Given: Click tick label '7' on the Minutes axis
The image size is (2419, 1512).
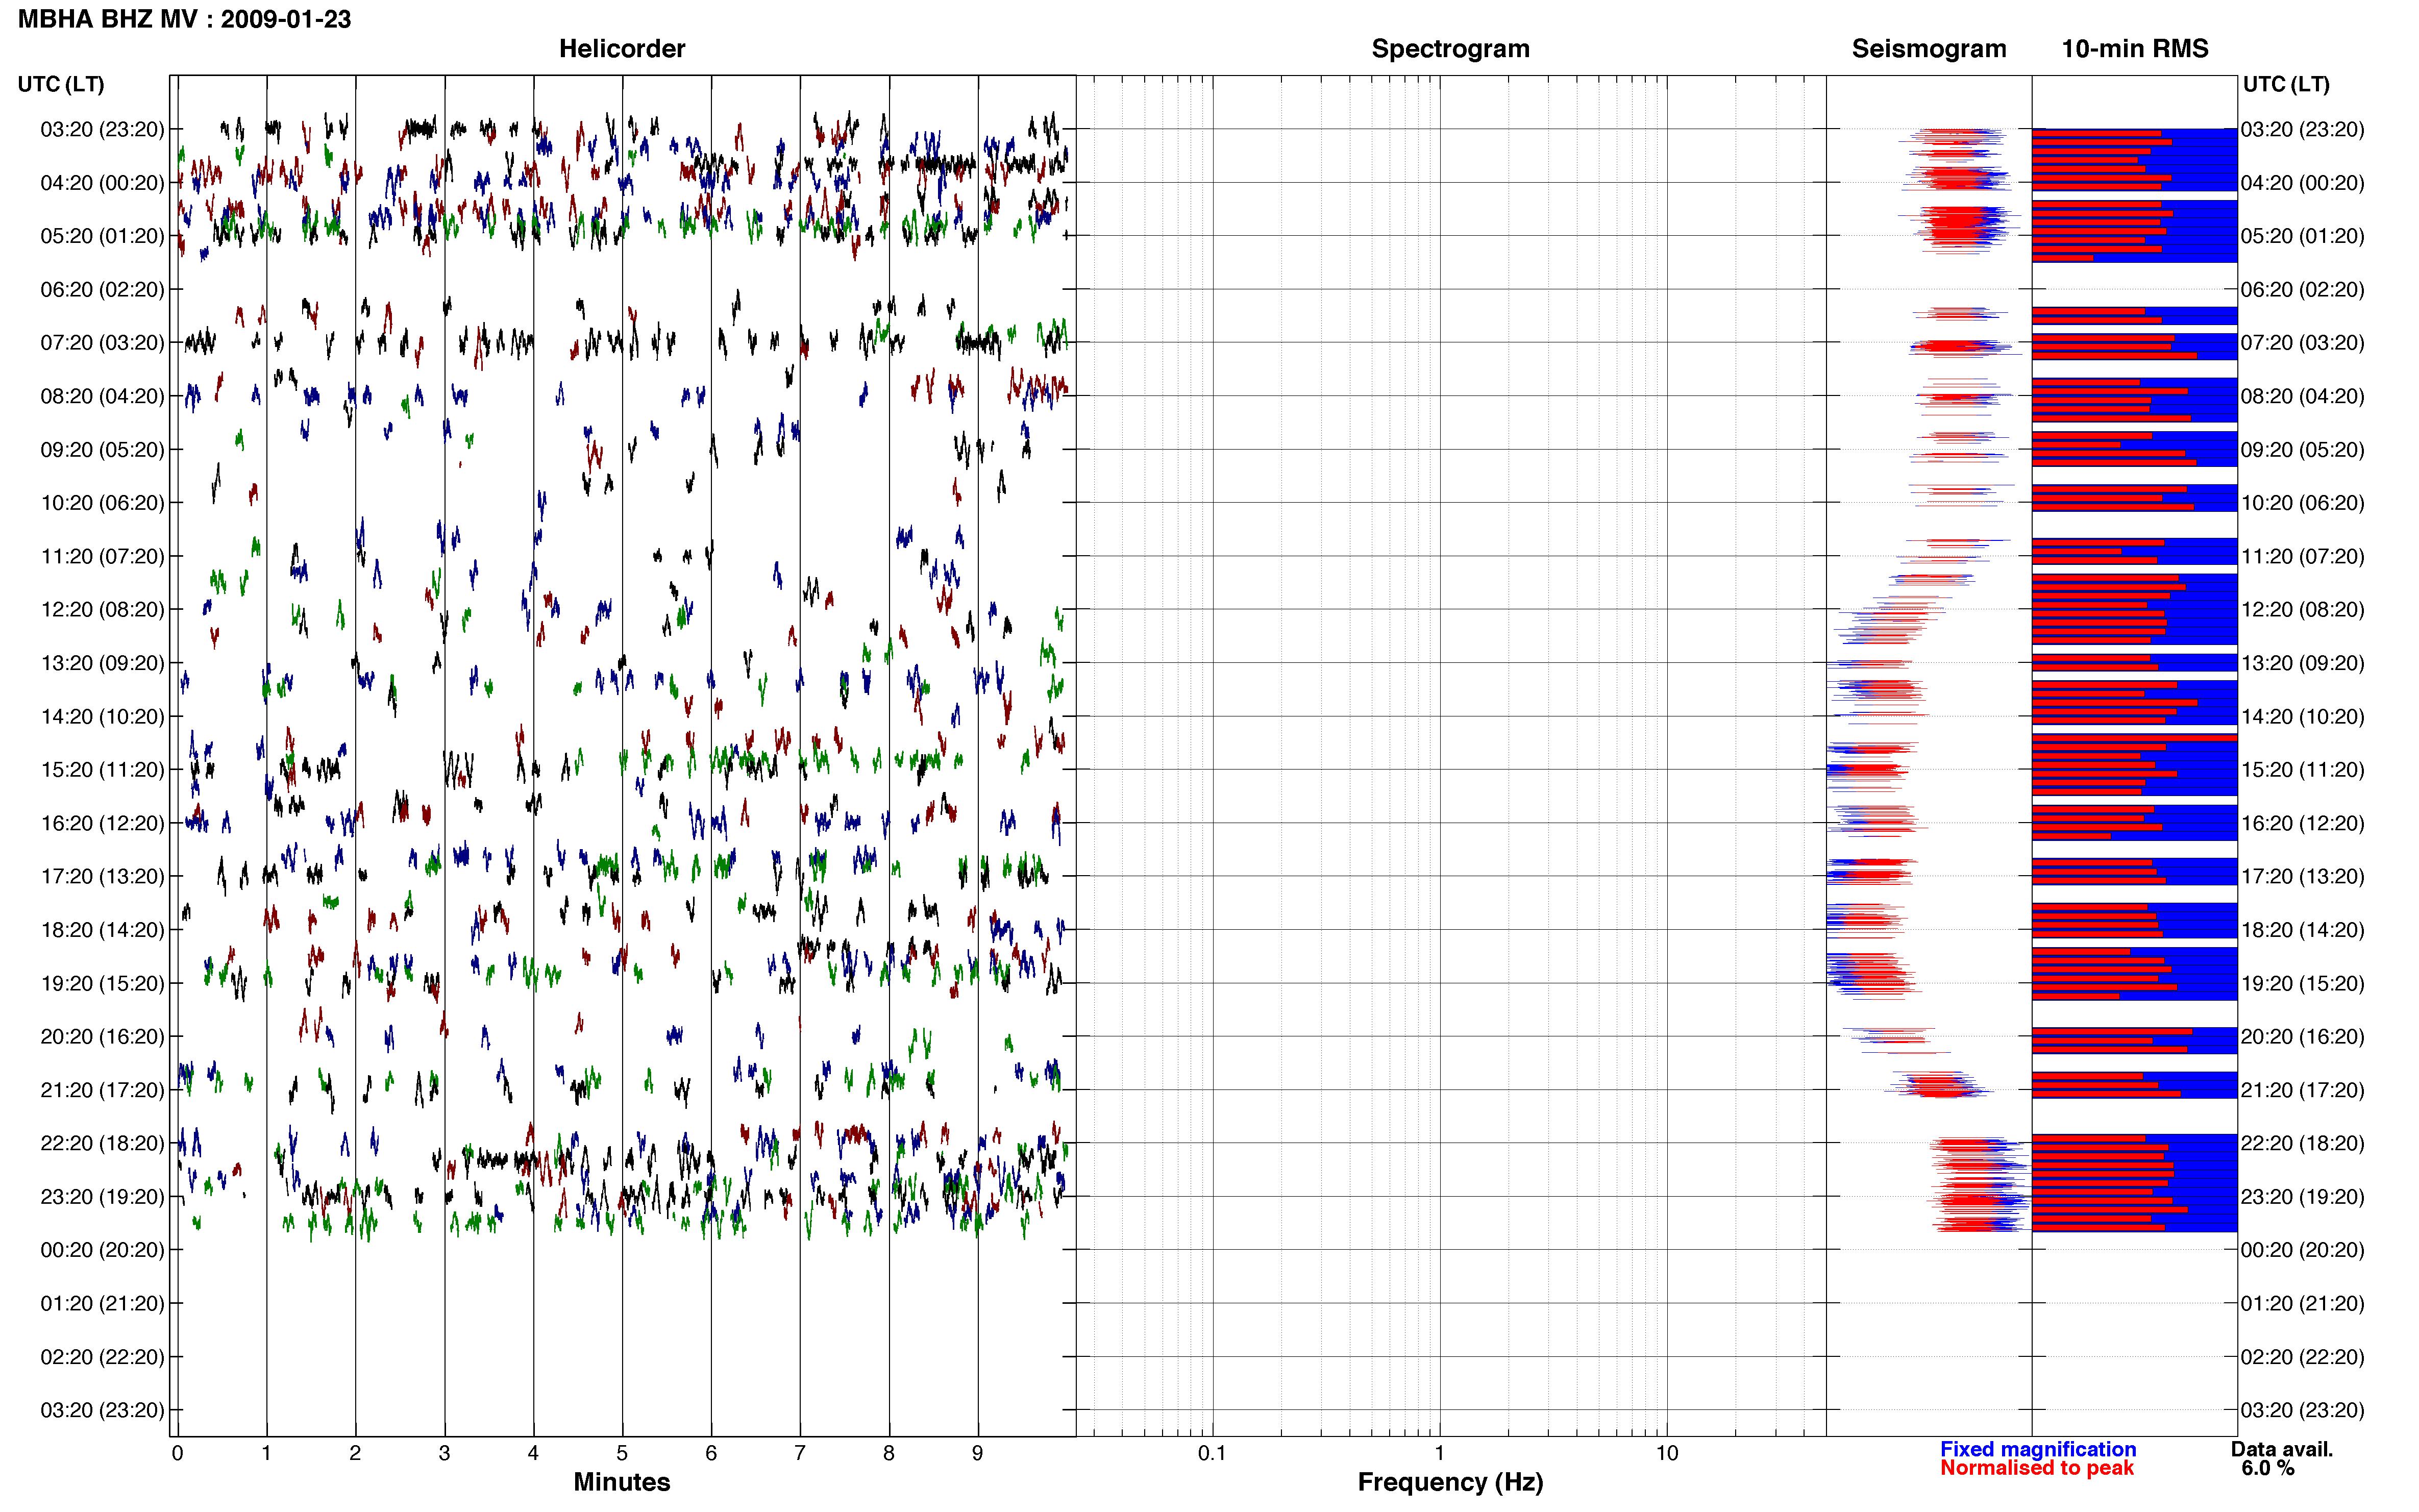Looking at the screenshot, I should [800, 1453].
